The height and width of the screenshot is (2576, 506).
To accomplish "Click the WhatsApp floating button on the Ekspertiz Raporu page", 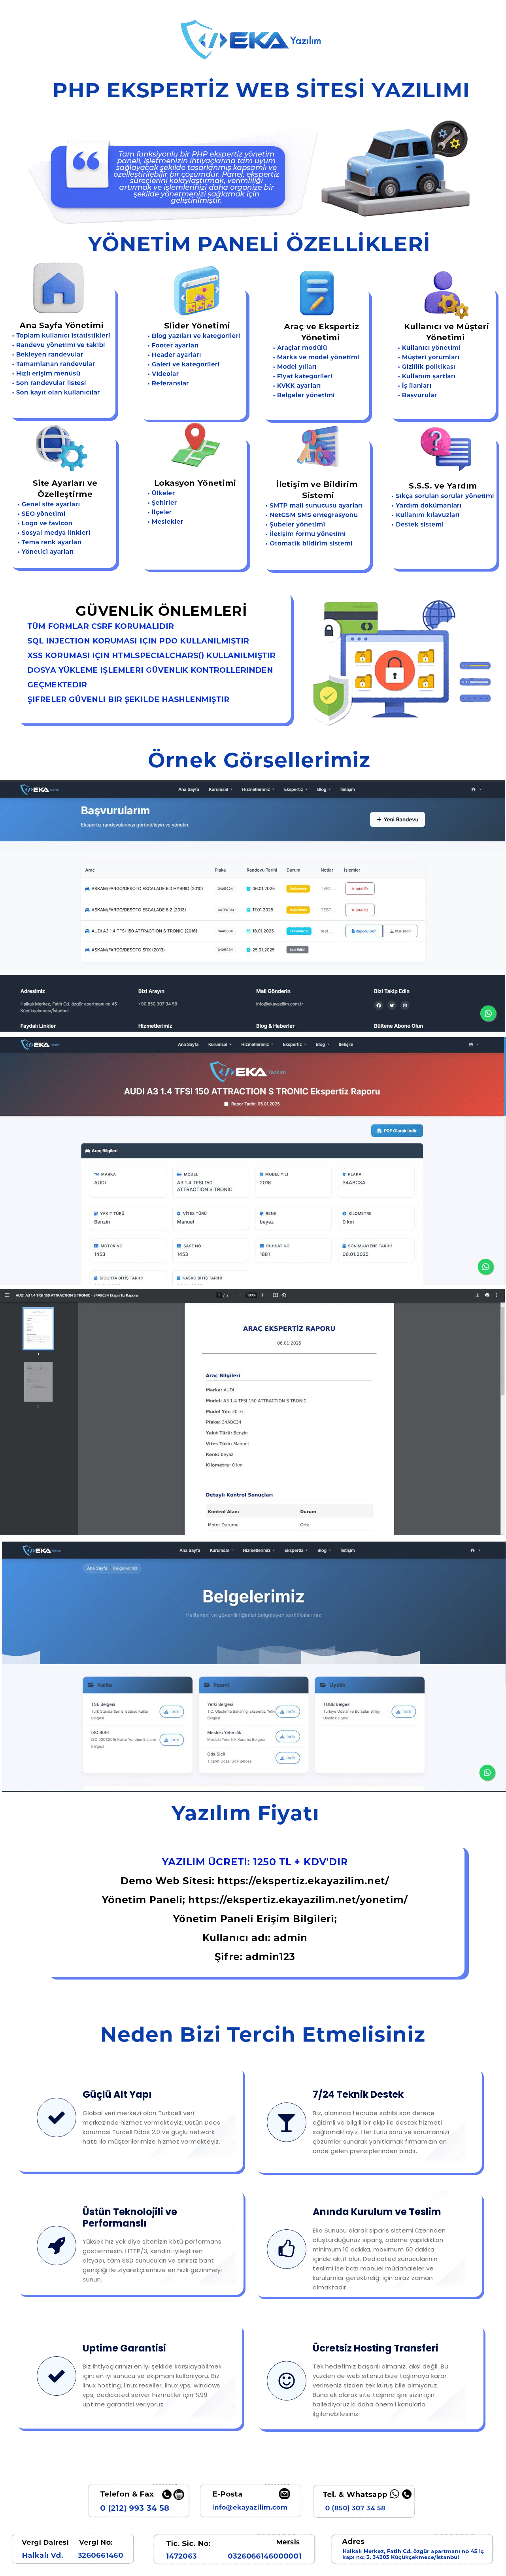I will click(486, 1266).
